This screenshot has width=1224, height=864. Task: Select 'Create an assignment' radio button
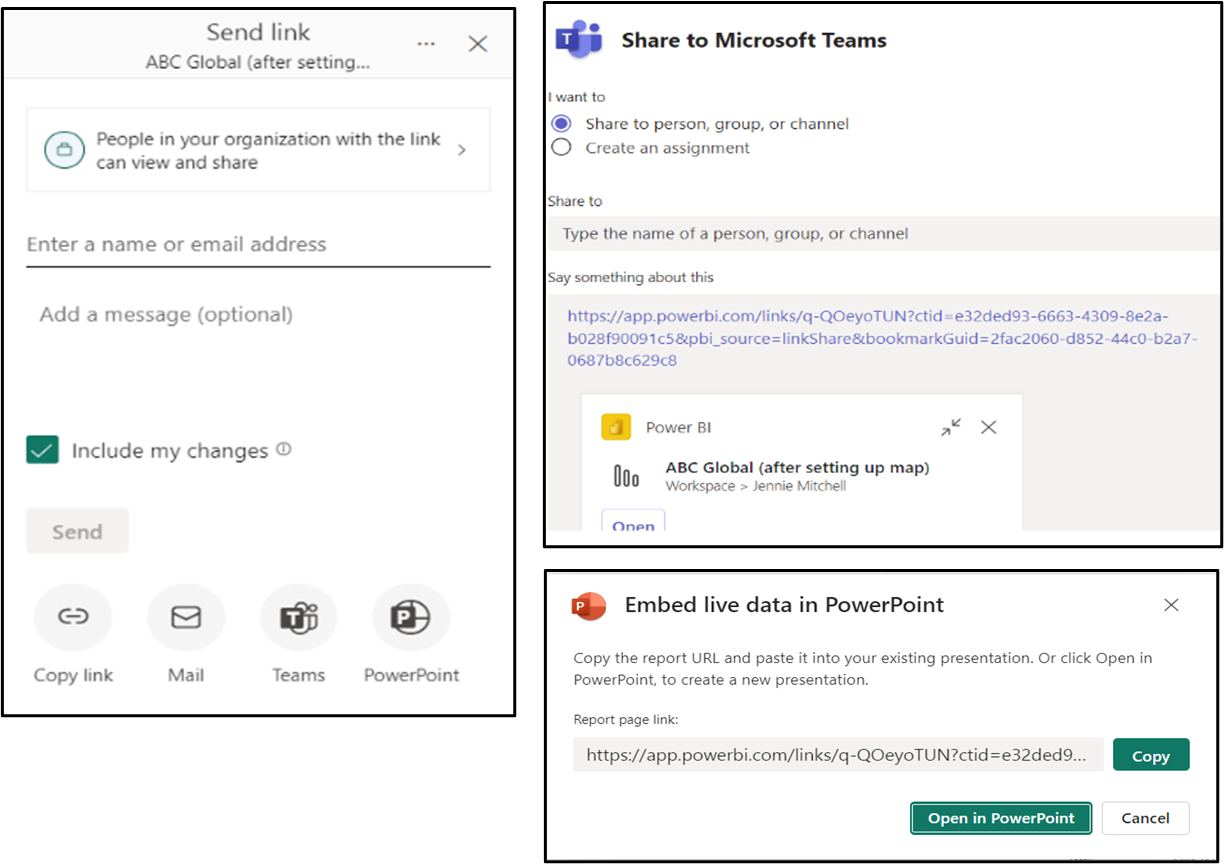coord(562,148)
